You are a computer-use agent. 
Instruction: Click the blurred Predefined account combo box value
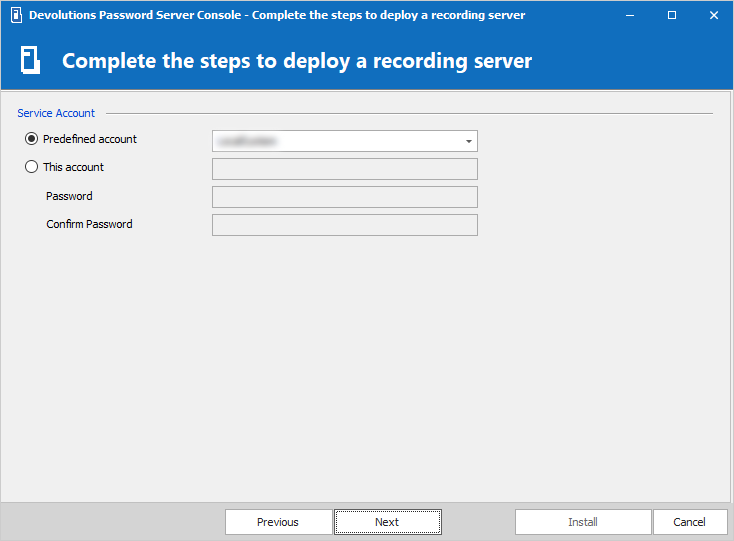(335, 141)
